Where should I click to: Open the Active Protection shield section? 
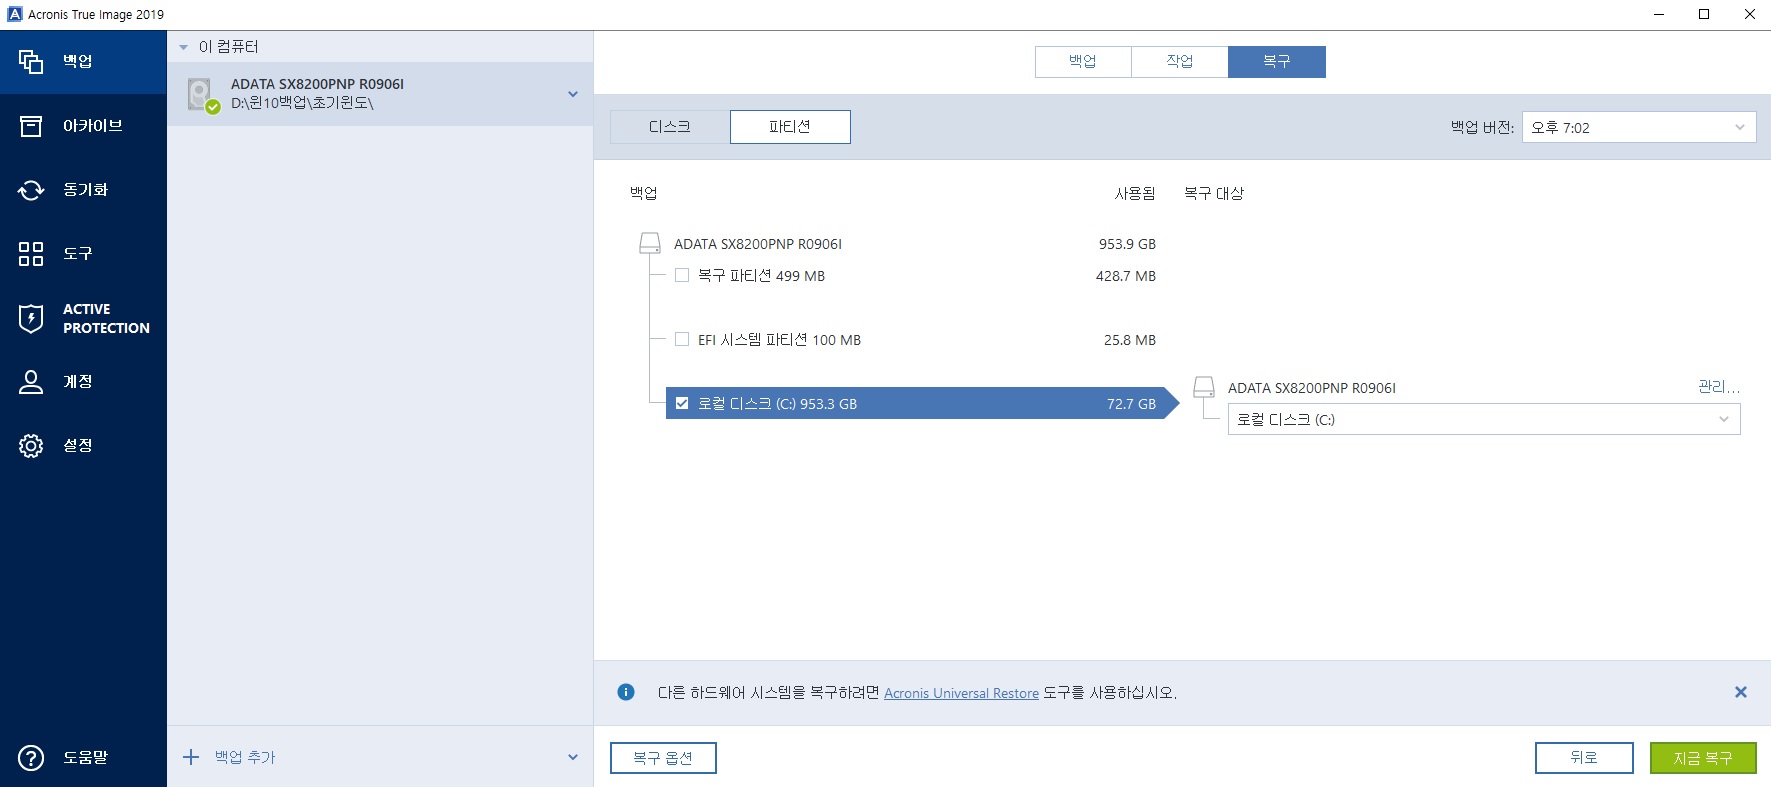tap(83, 318)
